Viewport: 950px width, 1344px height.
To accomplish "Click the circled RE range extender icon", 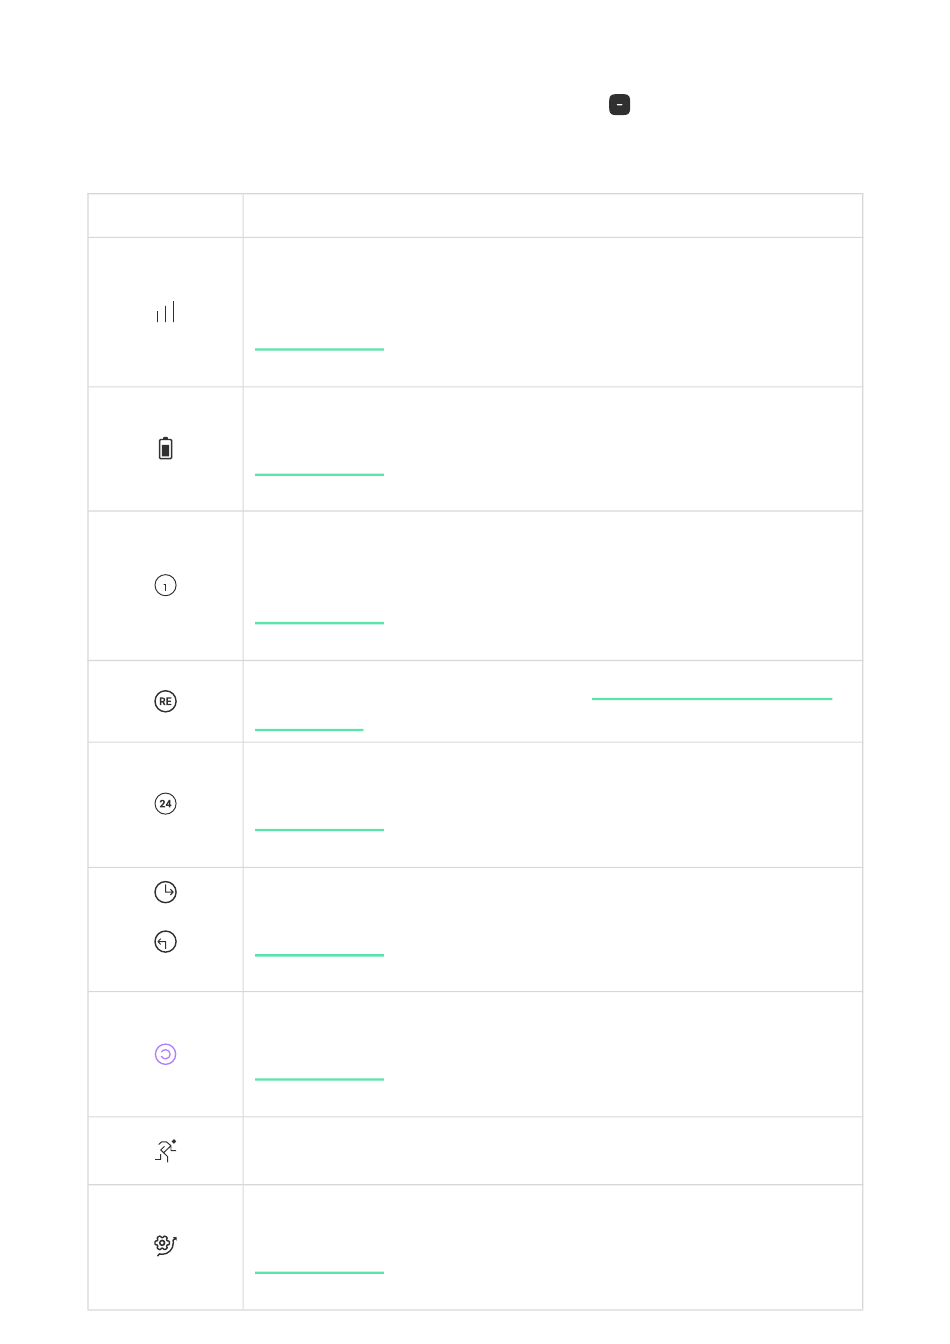I will [x=166, y=701].
